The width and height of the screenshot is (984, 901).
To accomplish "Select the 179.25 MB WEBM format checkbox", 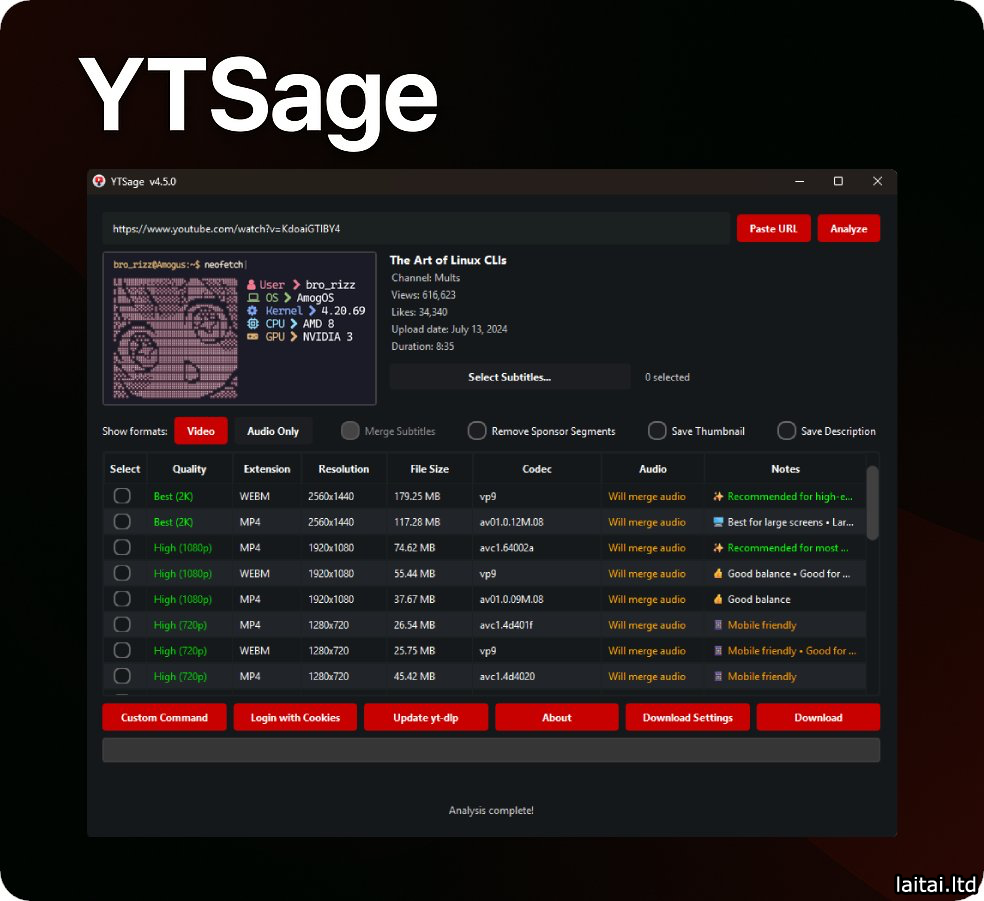I will [122, 496].
